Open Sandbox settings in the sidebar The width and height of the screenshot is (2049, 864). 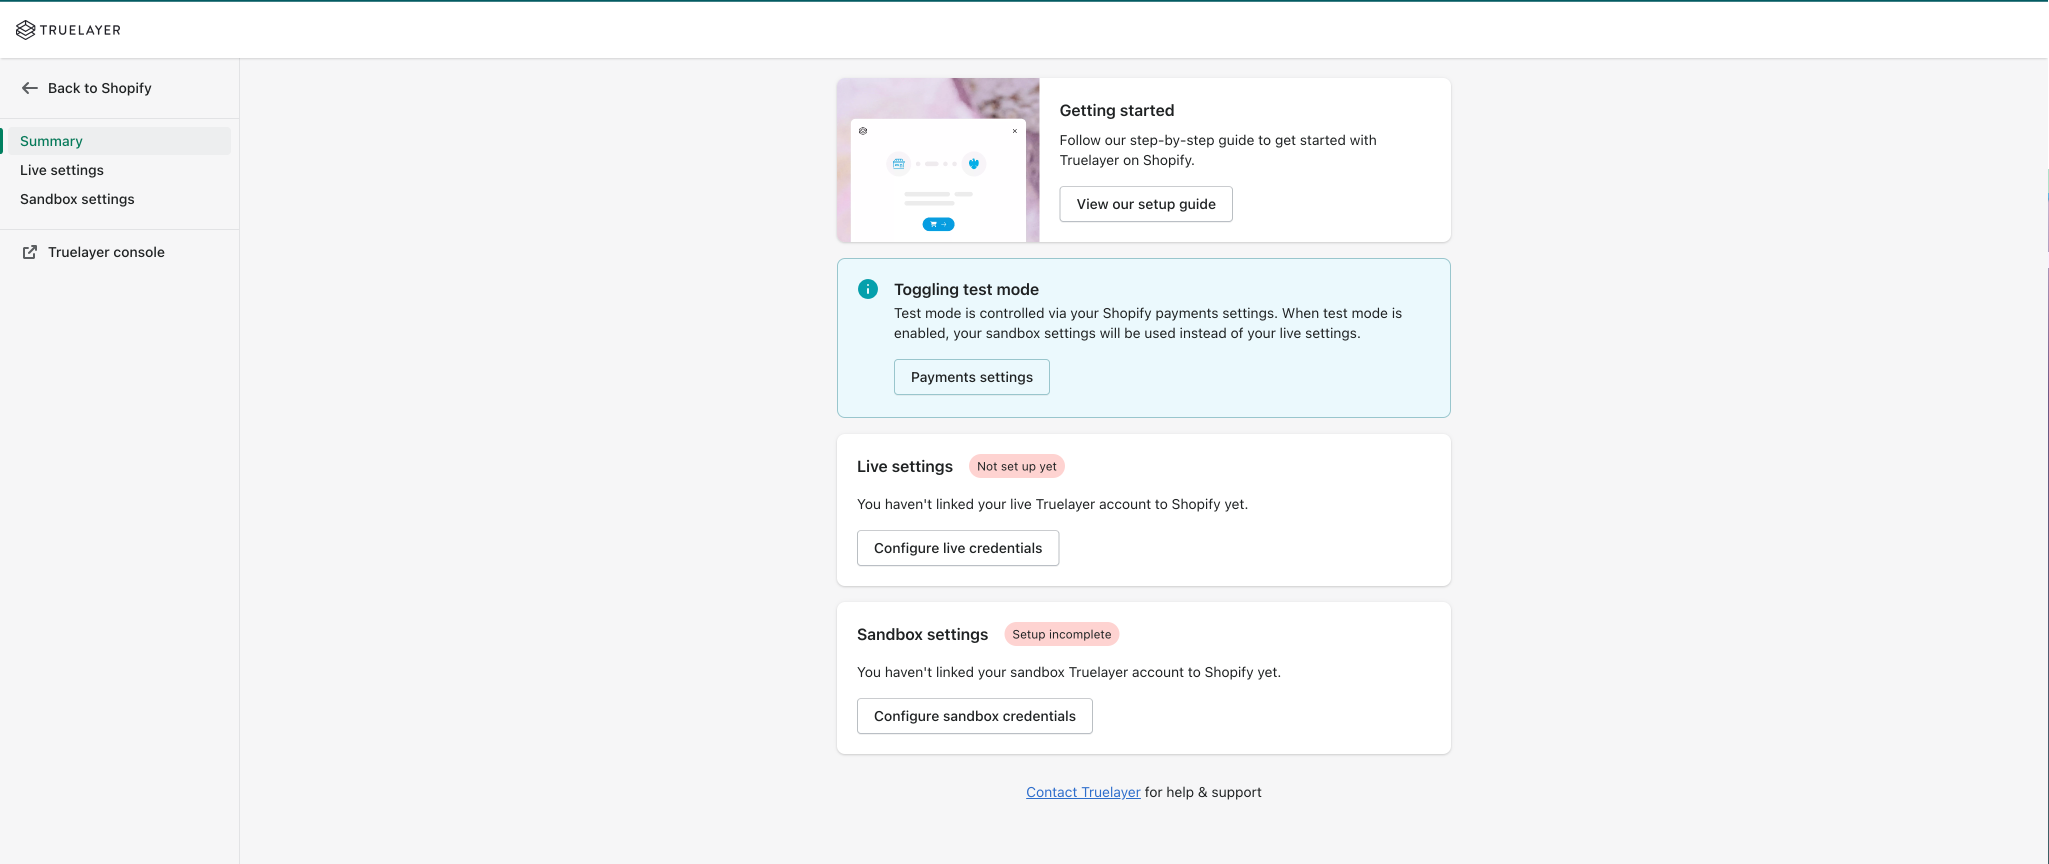[77, 199]
